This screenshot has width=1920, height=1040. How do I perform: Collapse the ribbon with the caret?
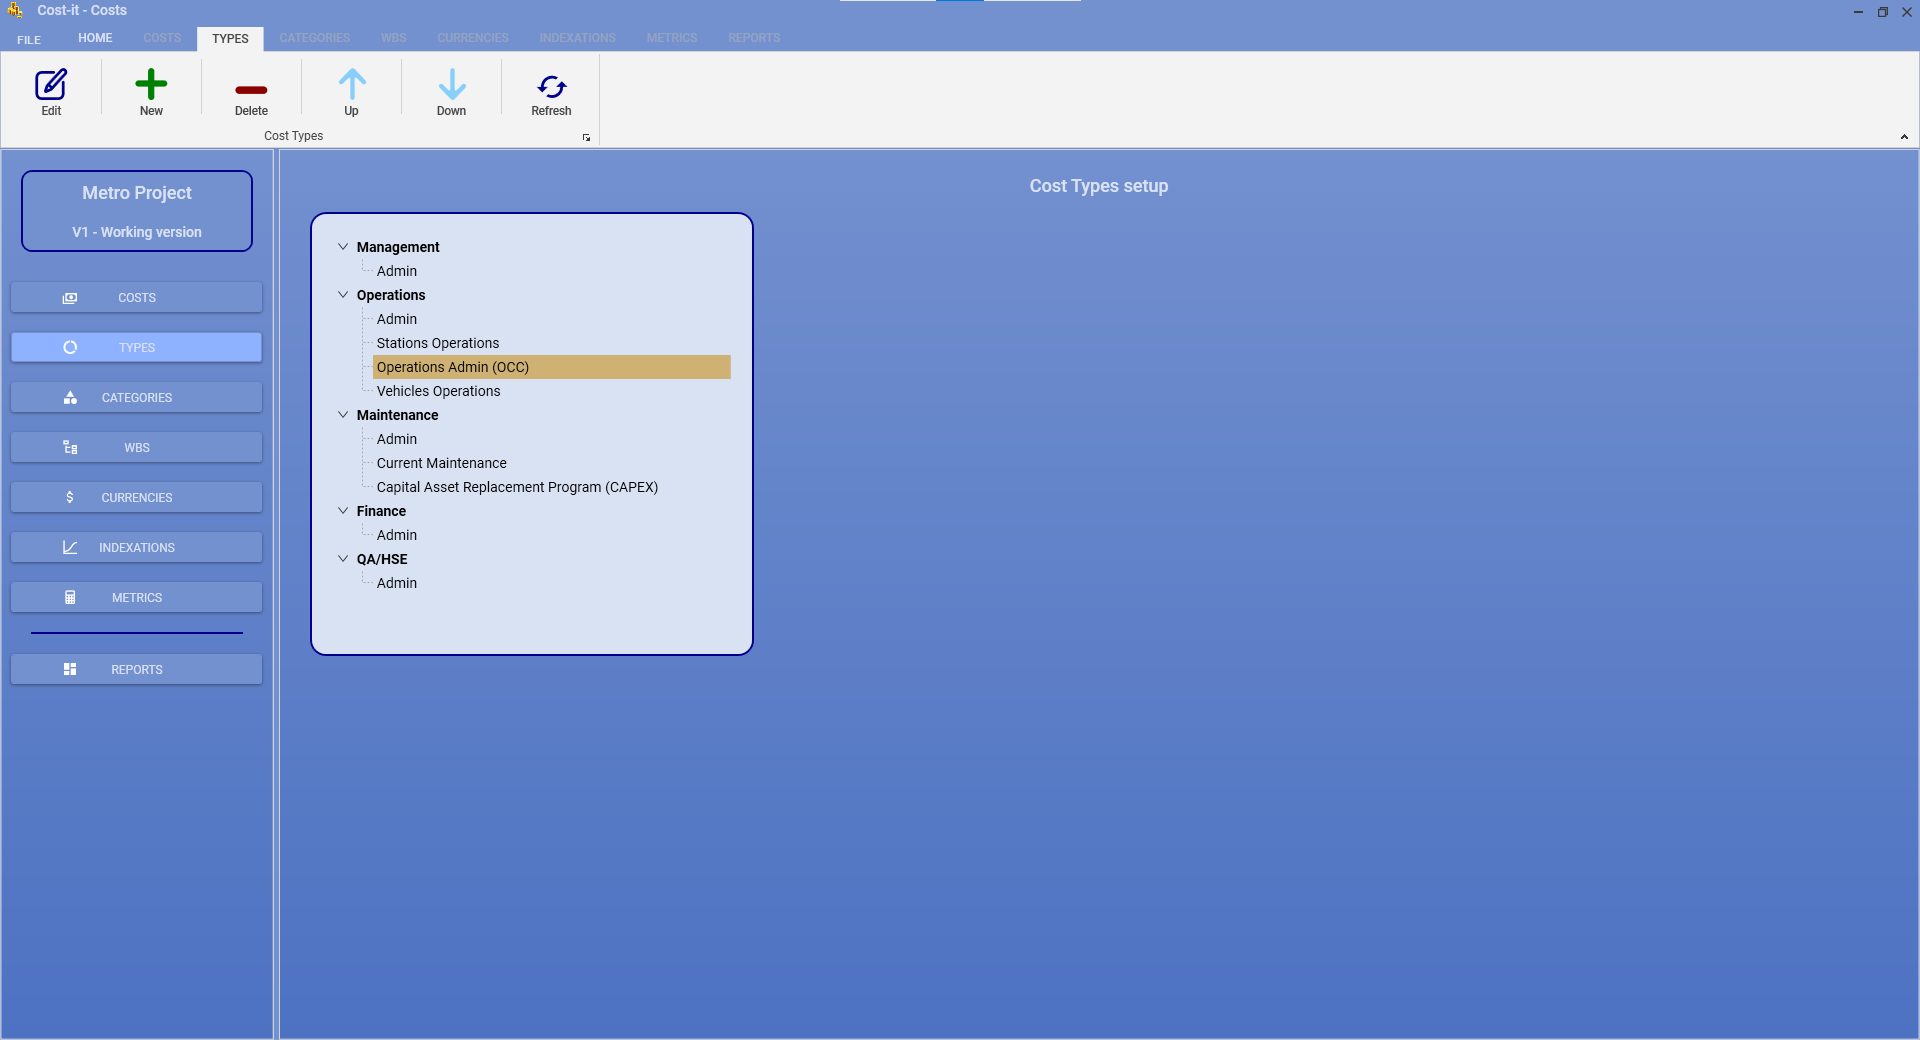tap(1904, 137)
